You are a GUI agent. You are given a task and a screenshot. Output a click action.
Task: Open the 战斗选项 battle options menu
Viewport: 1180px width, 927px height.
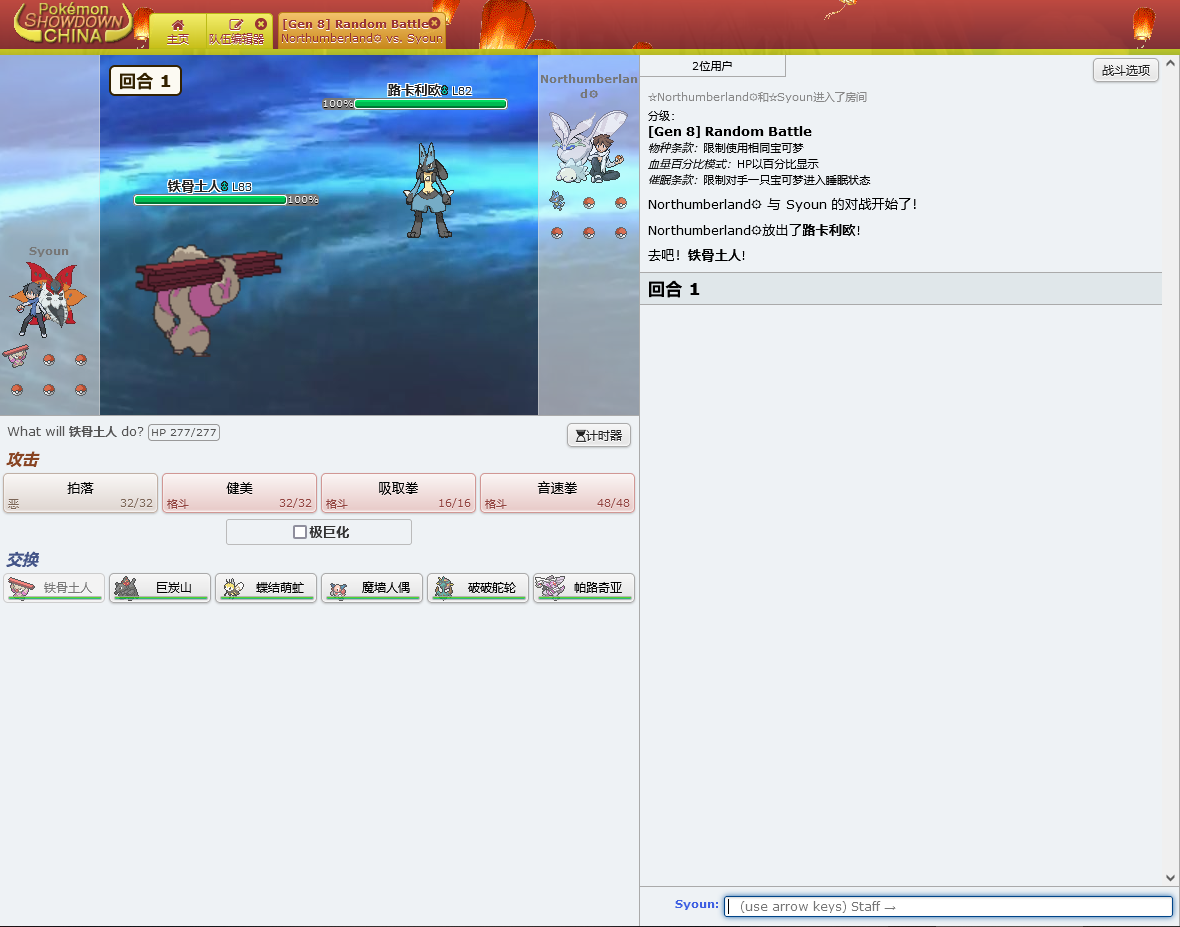tap(1125, 70)
